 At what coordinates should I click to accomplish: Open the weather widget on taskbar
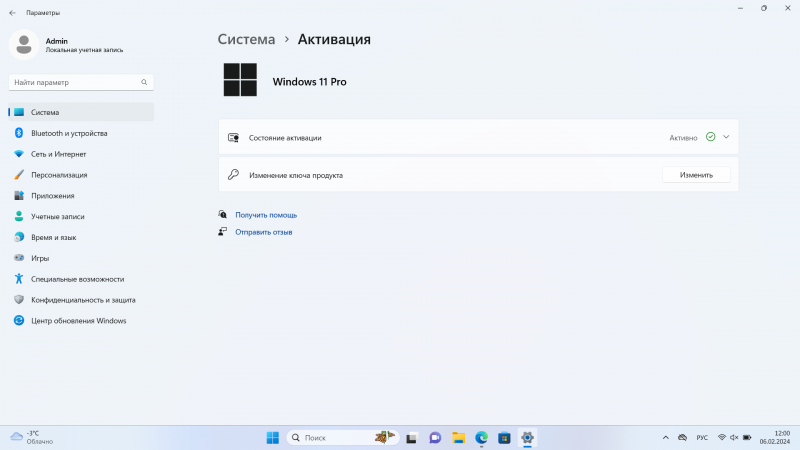(32, 437)
